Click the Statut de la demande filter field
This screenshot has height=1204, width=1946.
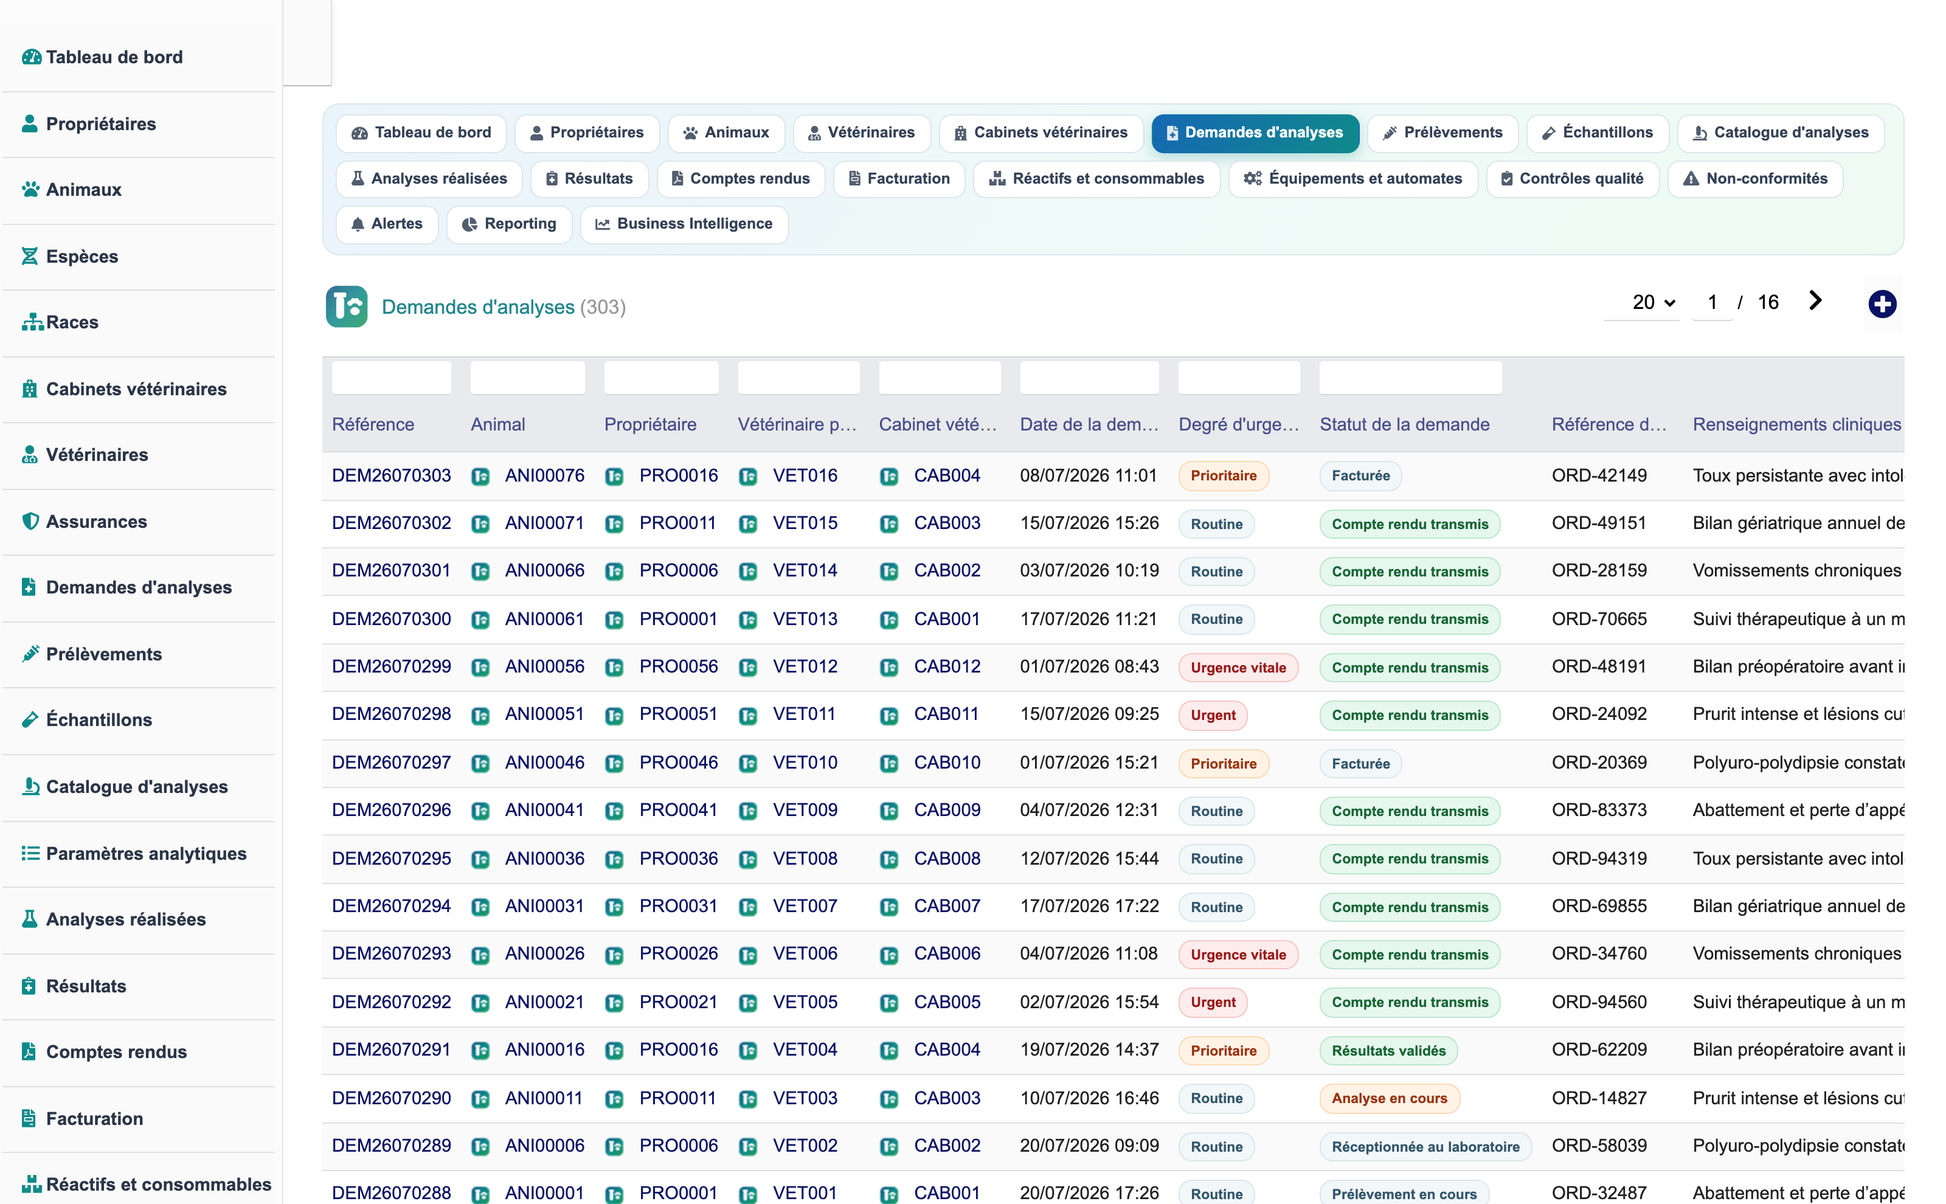coord(1410,378)
